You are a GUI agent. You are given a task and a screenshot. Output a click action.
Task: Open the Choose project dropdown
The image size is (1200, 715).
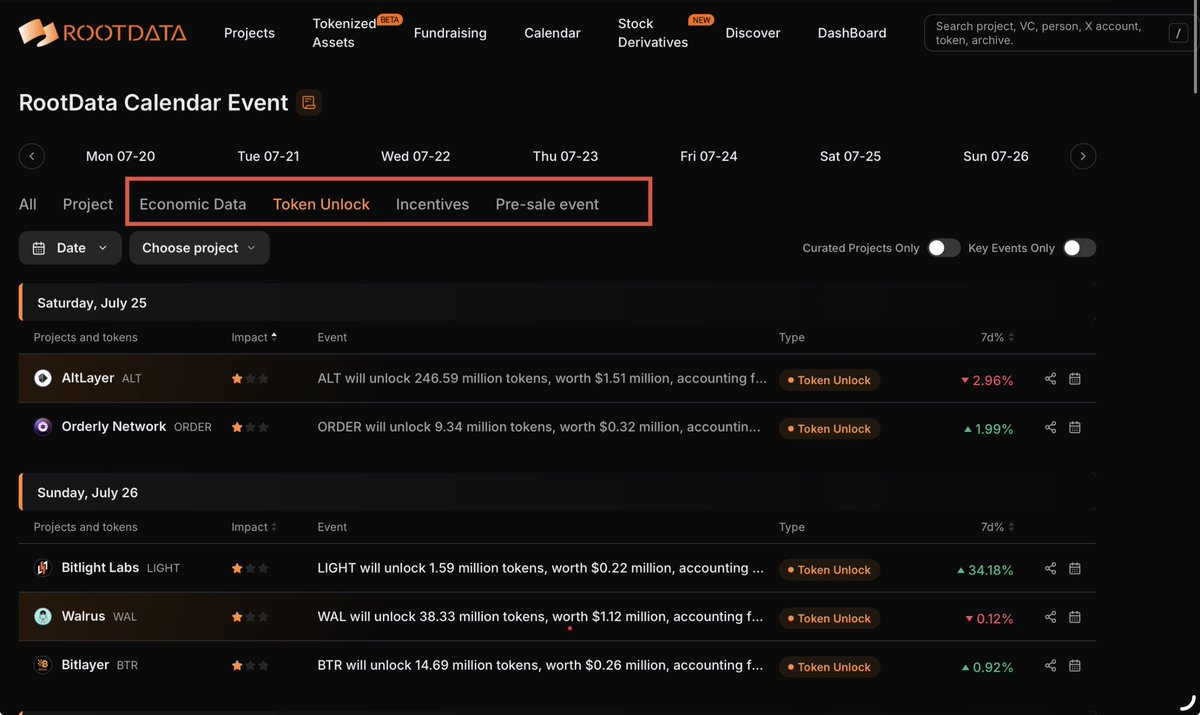tap(199, 248)
